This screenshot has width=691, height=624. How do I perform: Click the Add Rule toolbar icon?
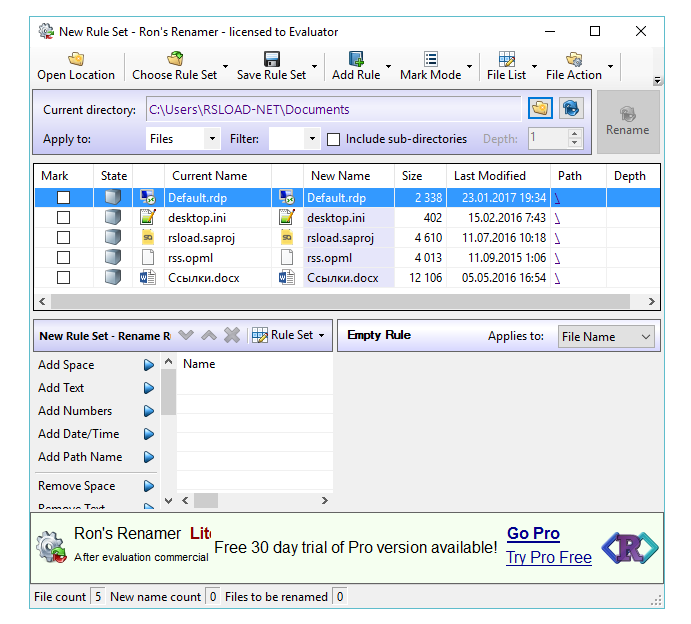pos(356,59)
